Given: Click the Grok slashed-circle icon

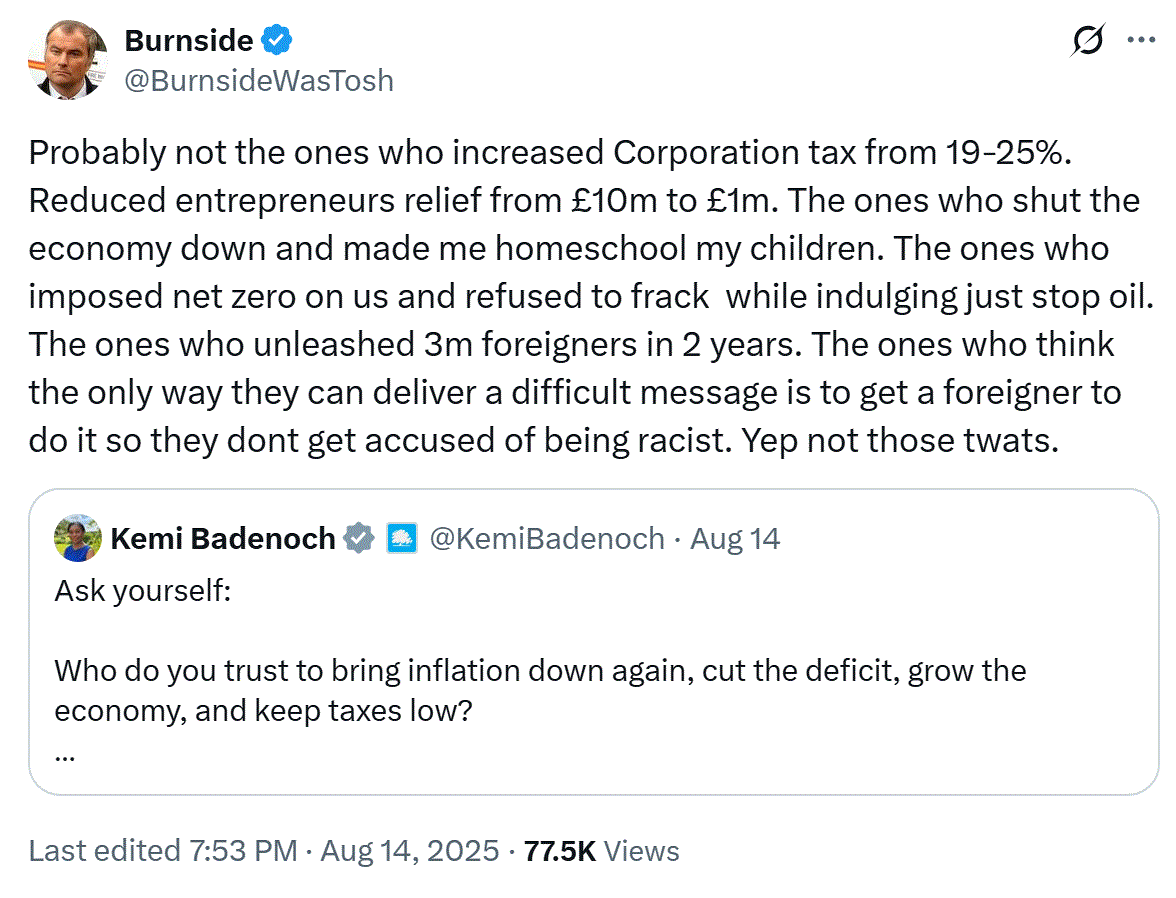Looking at the screenshot, I should (1087, 41).
